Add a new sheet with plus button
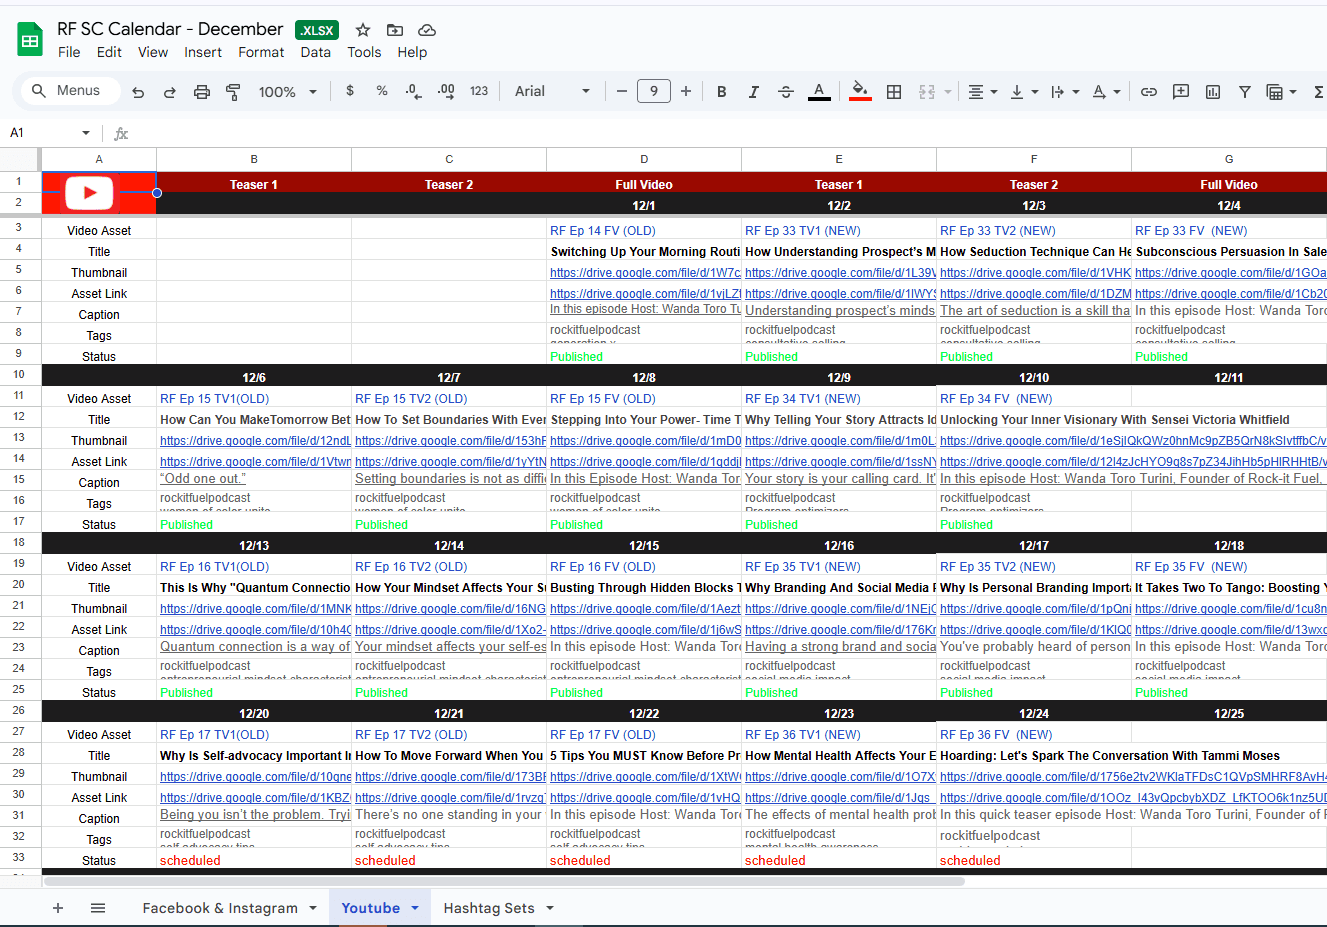 click(x=58, y=908)
